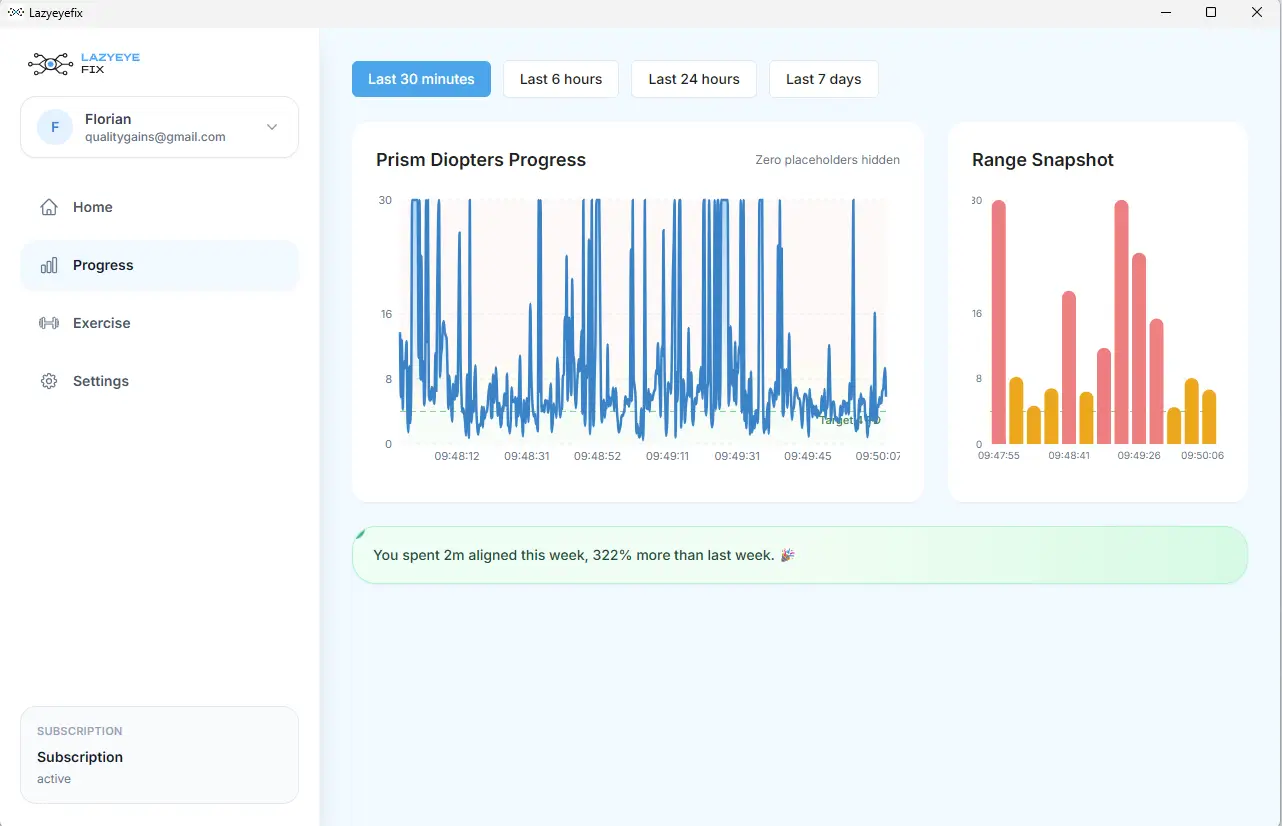Switch to the Last 6 hours view
Screen dimensions: 1282x826
[561, 79]
